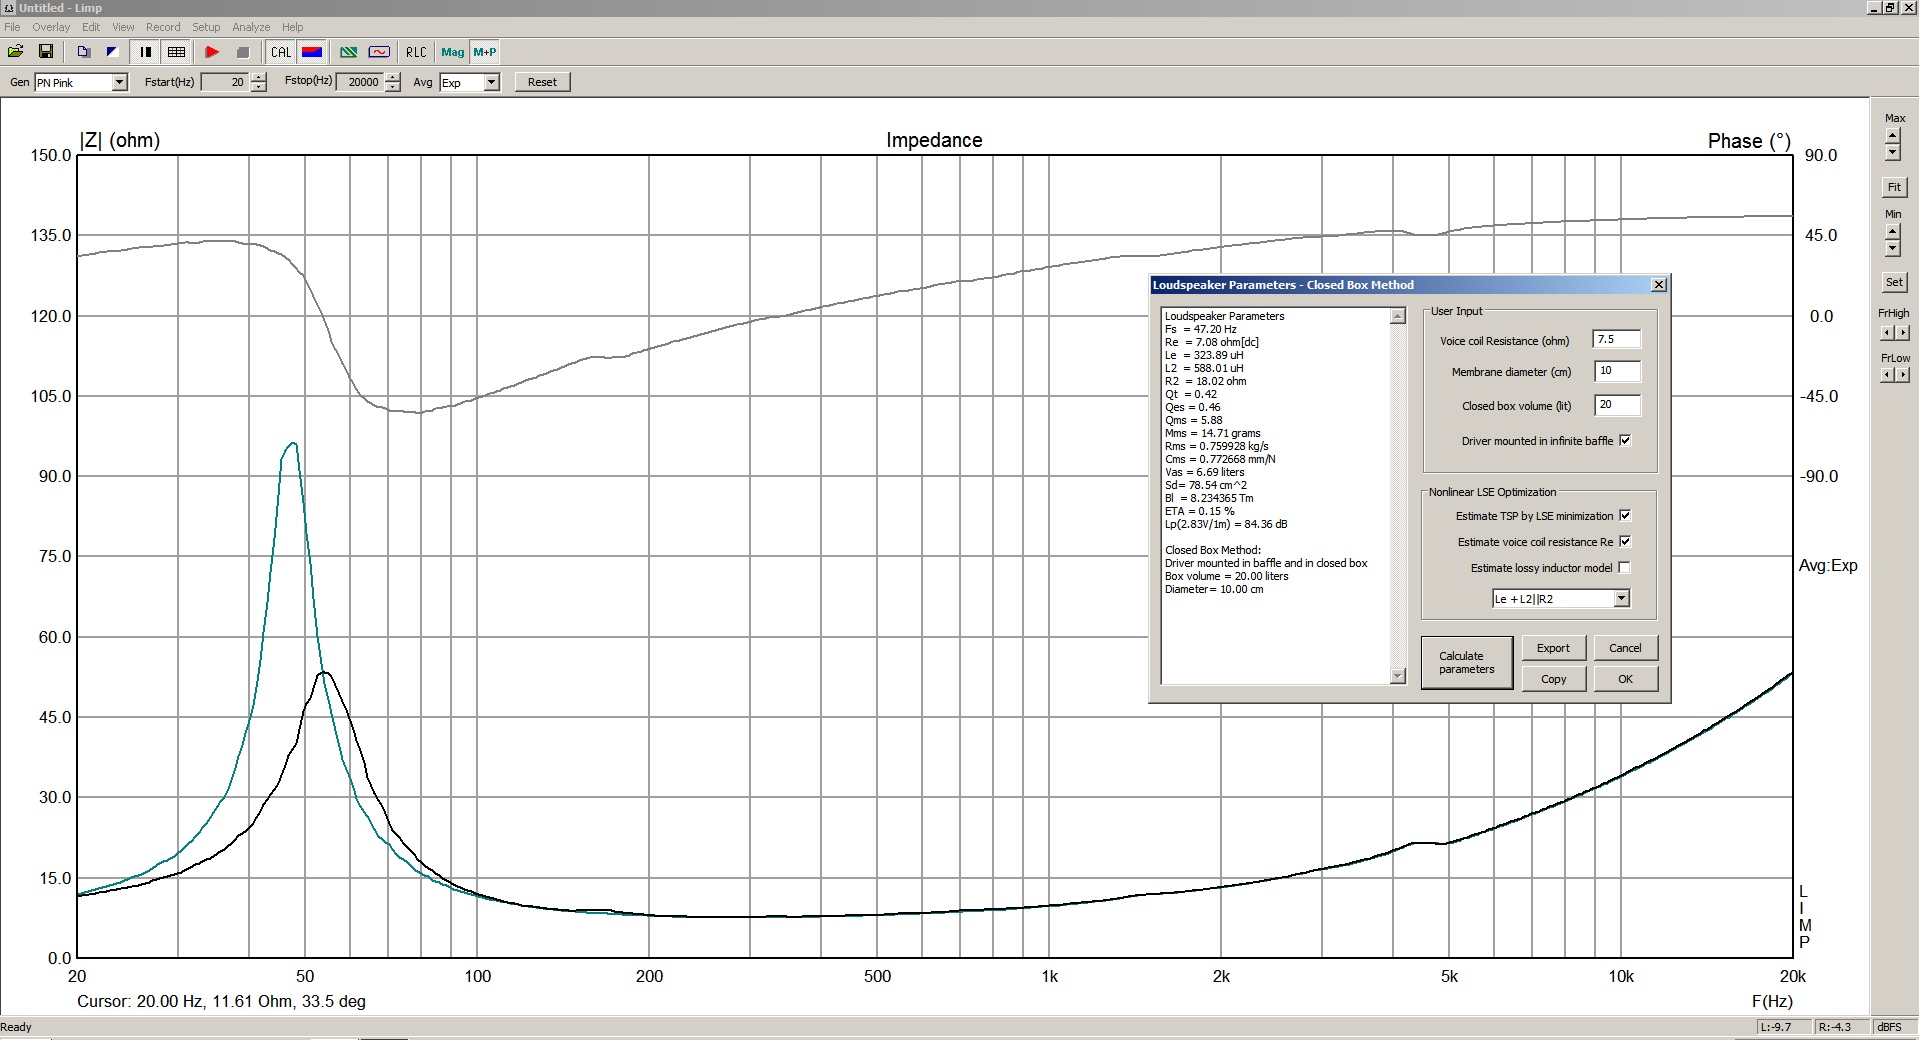Open the Overlay menu
The image size is (1921, 1040).
point(51,27)
